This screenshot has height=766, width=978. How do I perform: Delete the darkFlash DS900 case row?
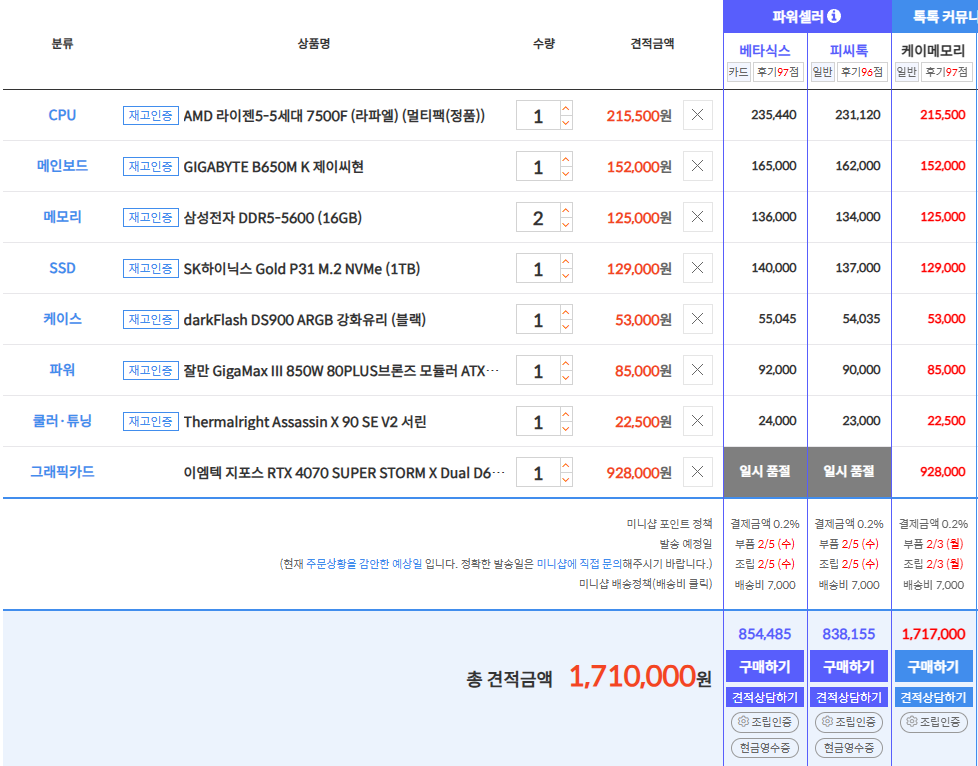click(x=697, y=319)
